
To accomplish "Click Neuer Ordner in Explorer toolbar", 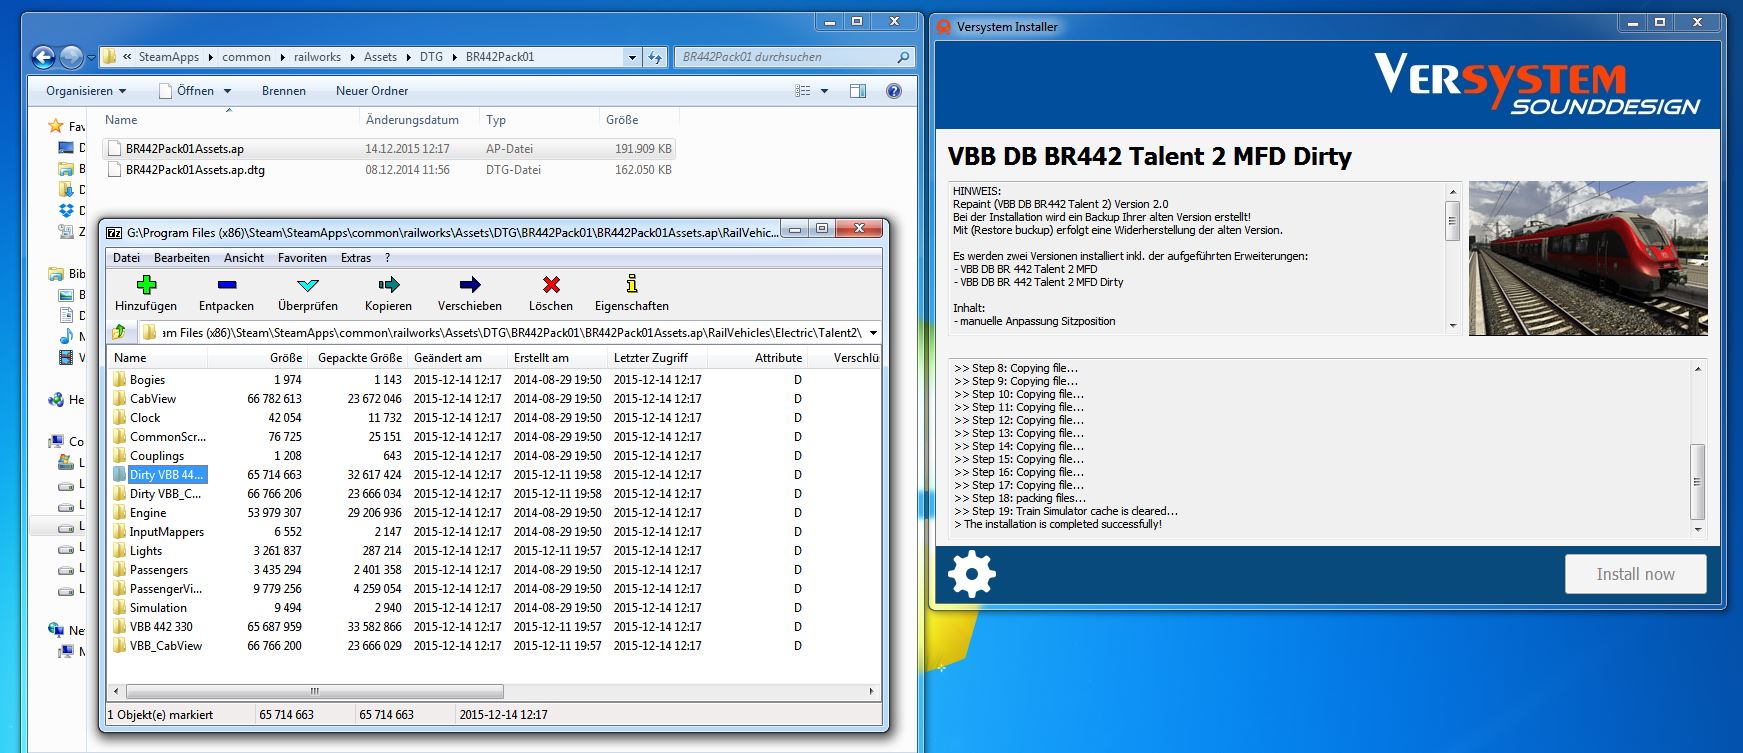I will pyautogui.click(x=372, y=91).
